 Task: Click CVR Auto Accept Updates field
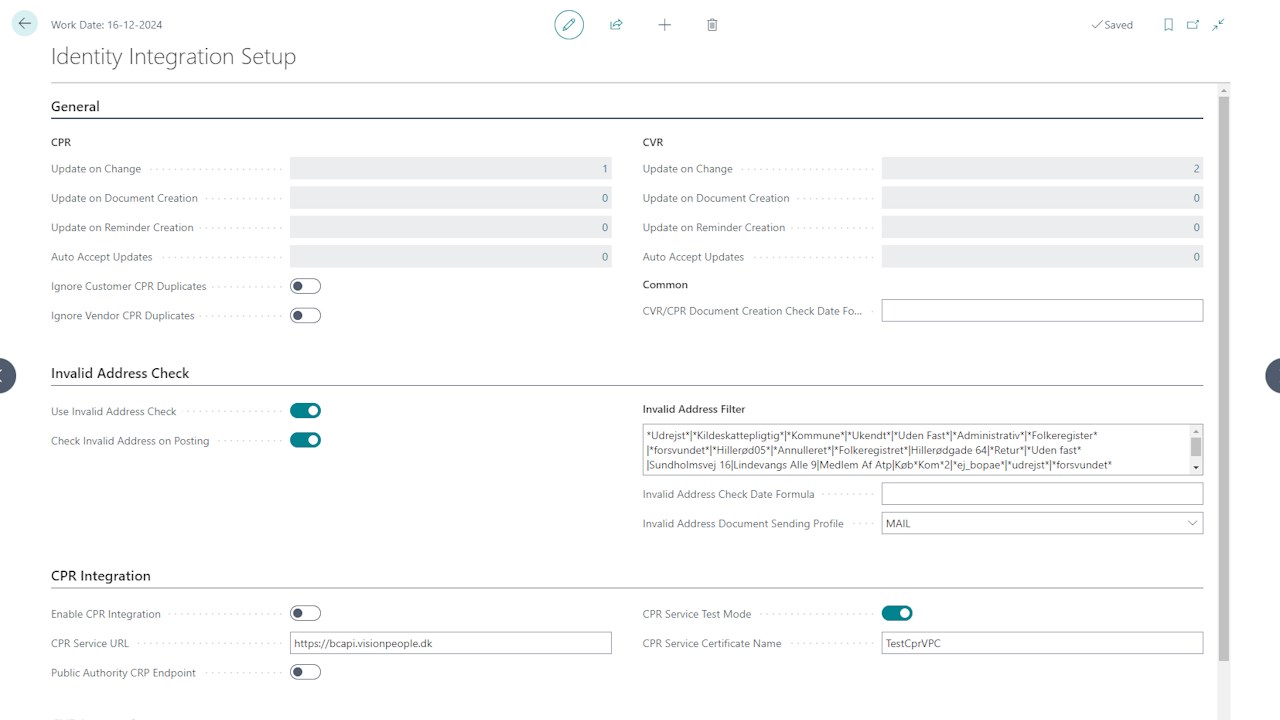[x=1042, y=257]
